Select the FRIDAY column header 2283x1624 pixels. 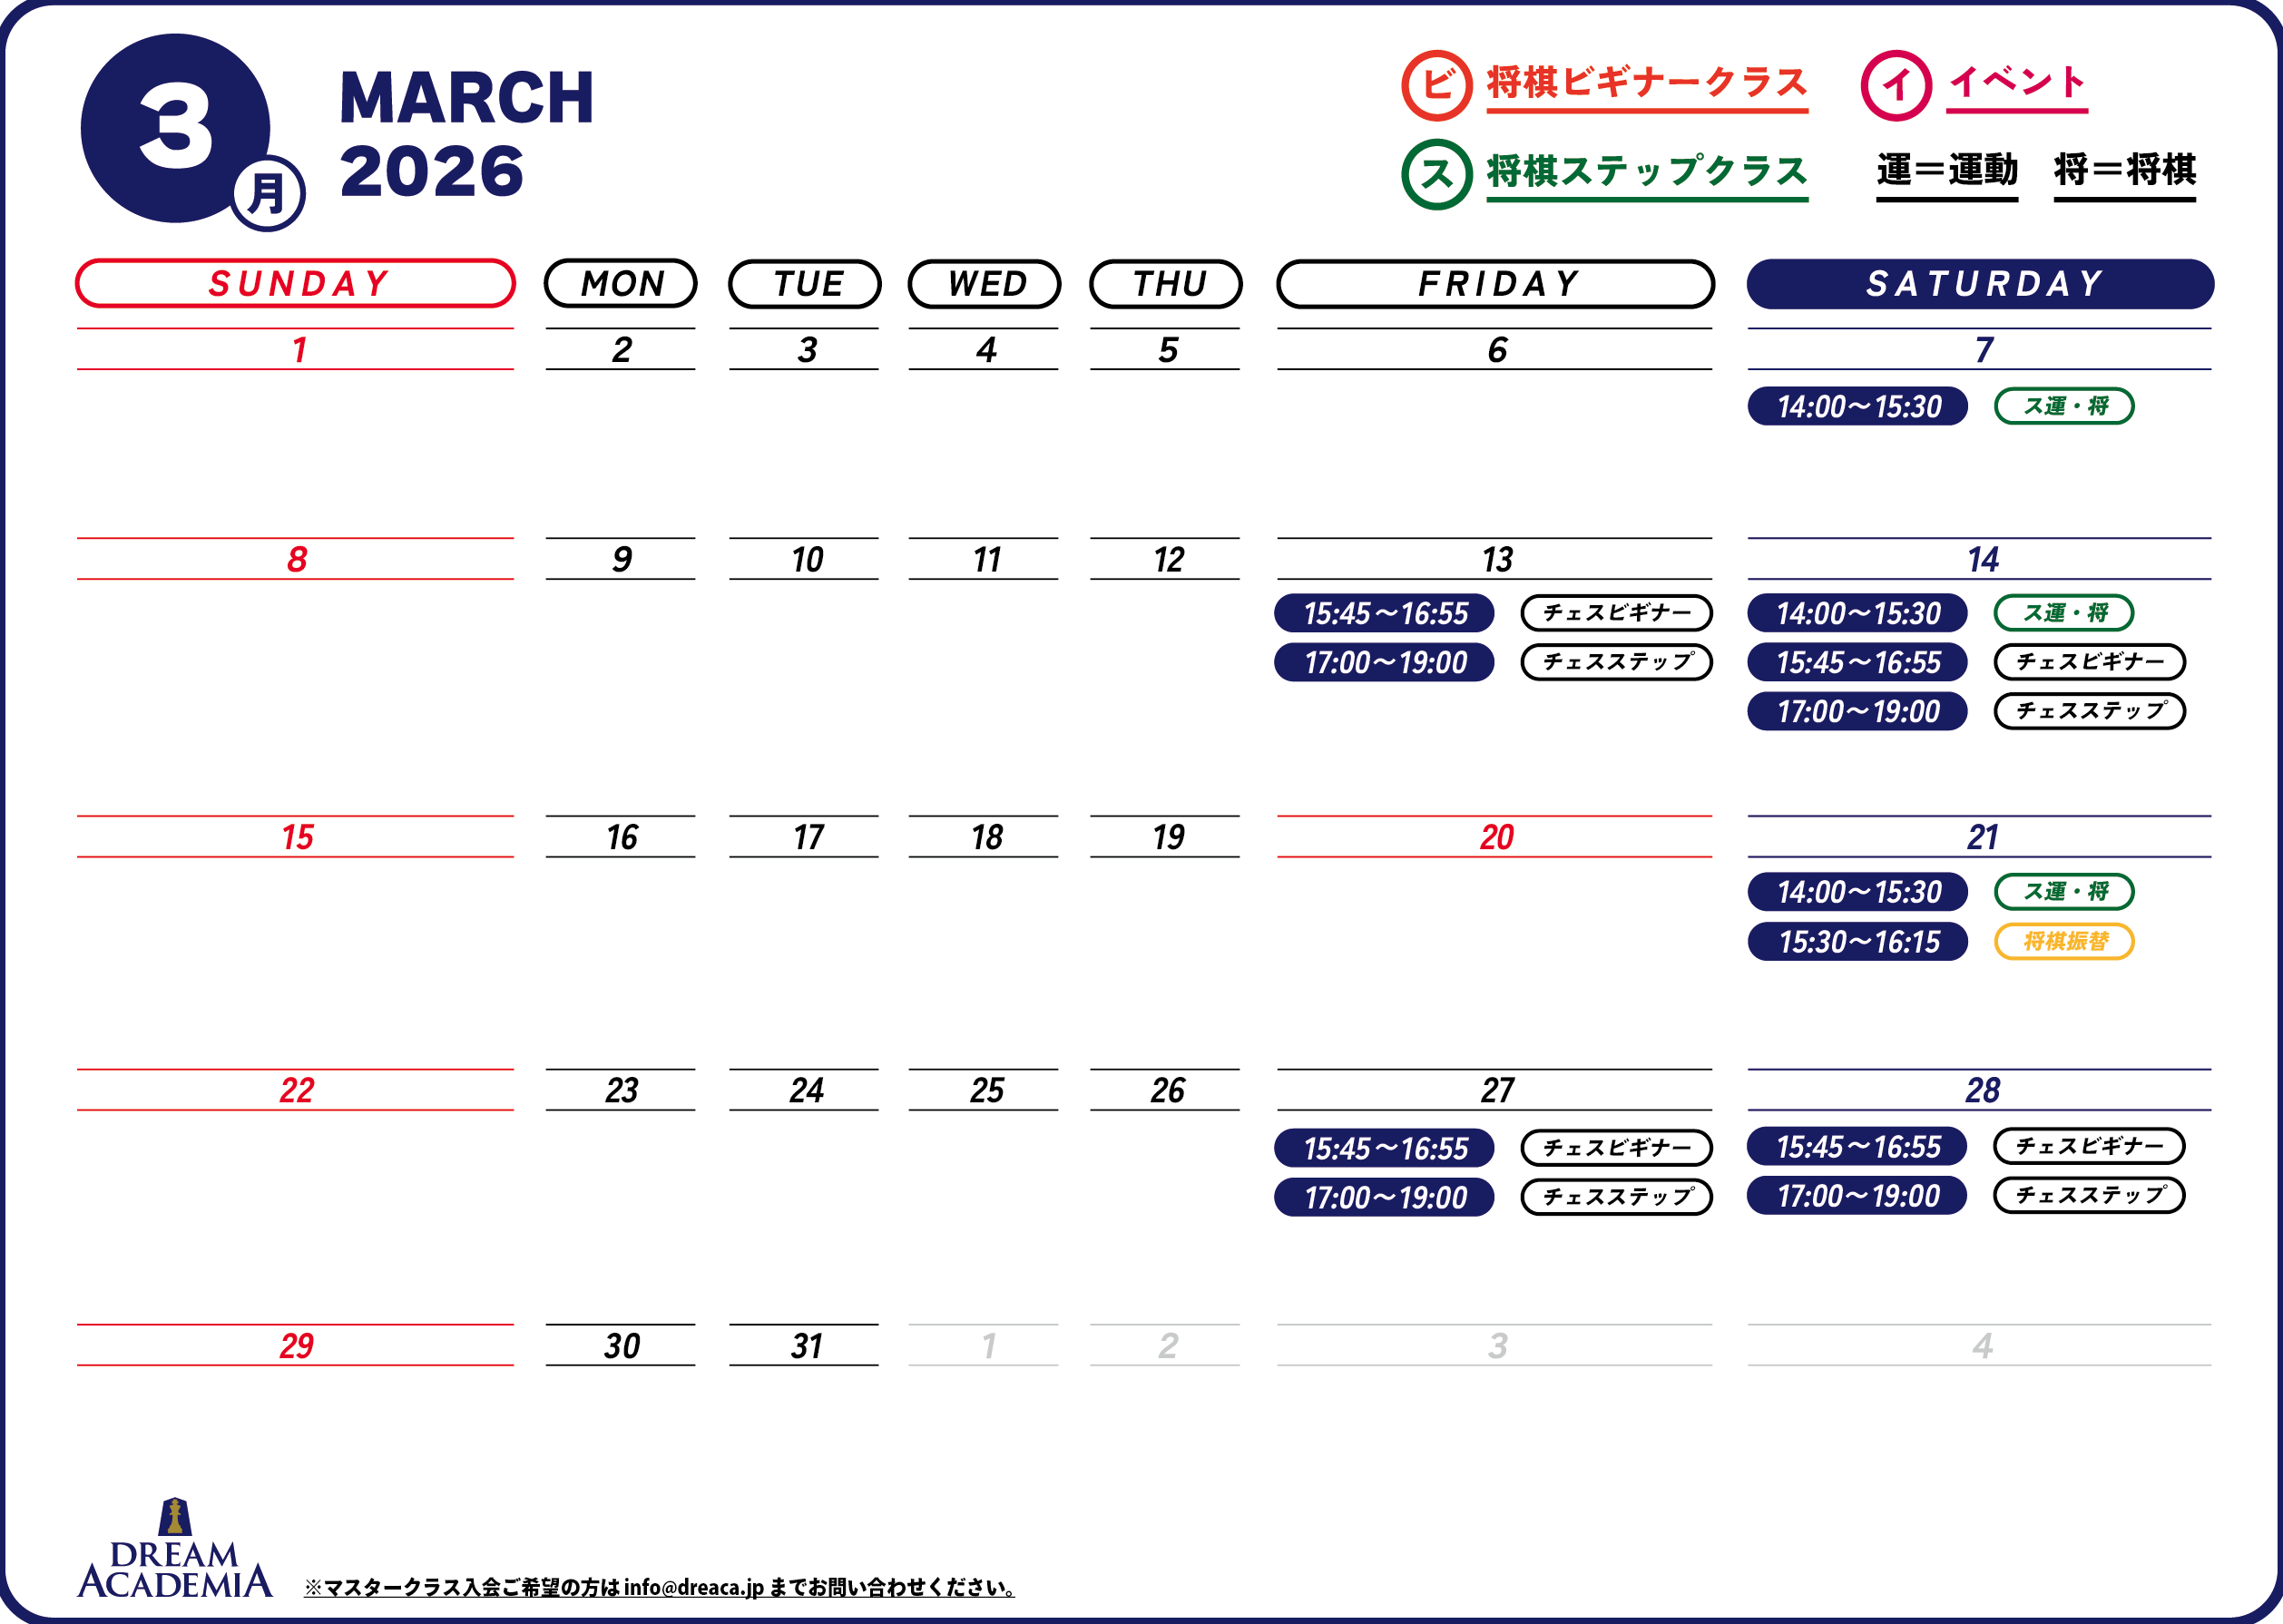click(x=1495, y=284)
